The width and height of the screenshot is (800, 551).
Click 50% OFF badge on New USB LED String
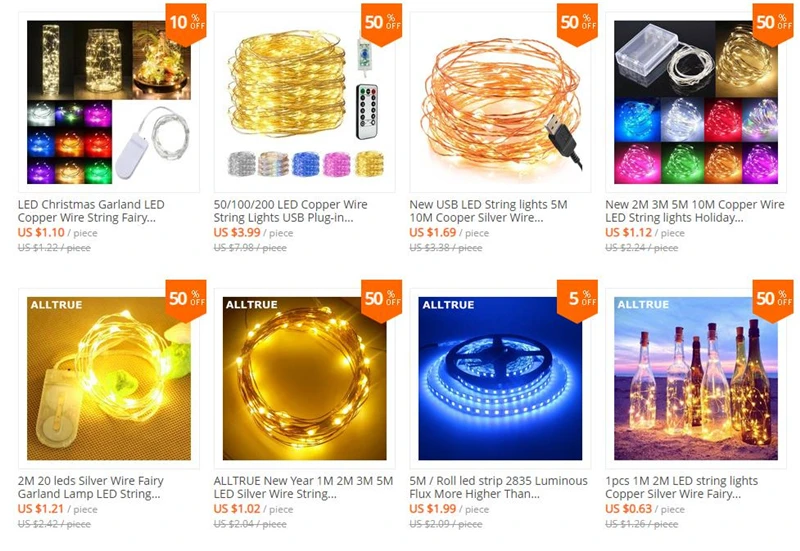[578, 23]
